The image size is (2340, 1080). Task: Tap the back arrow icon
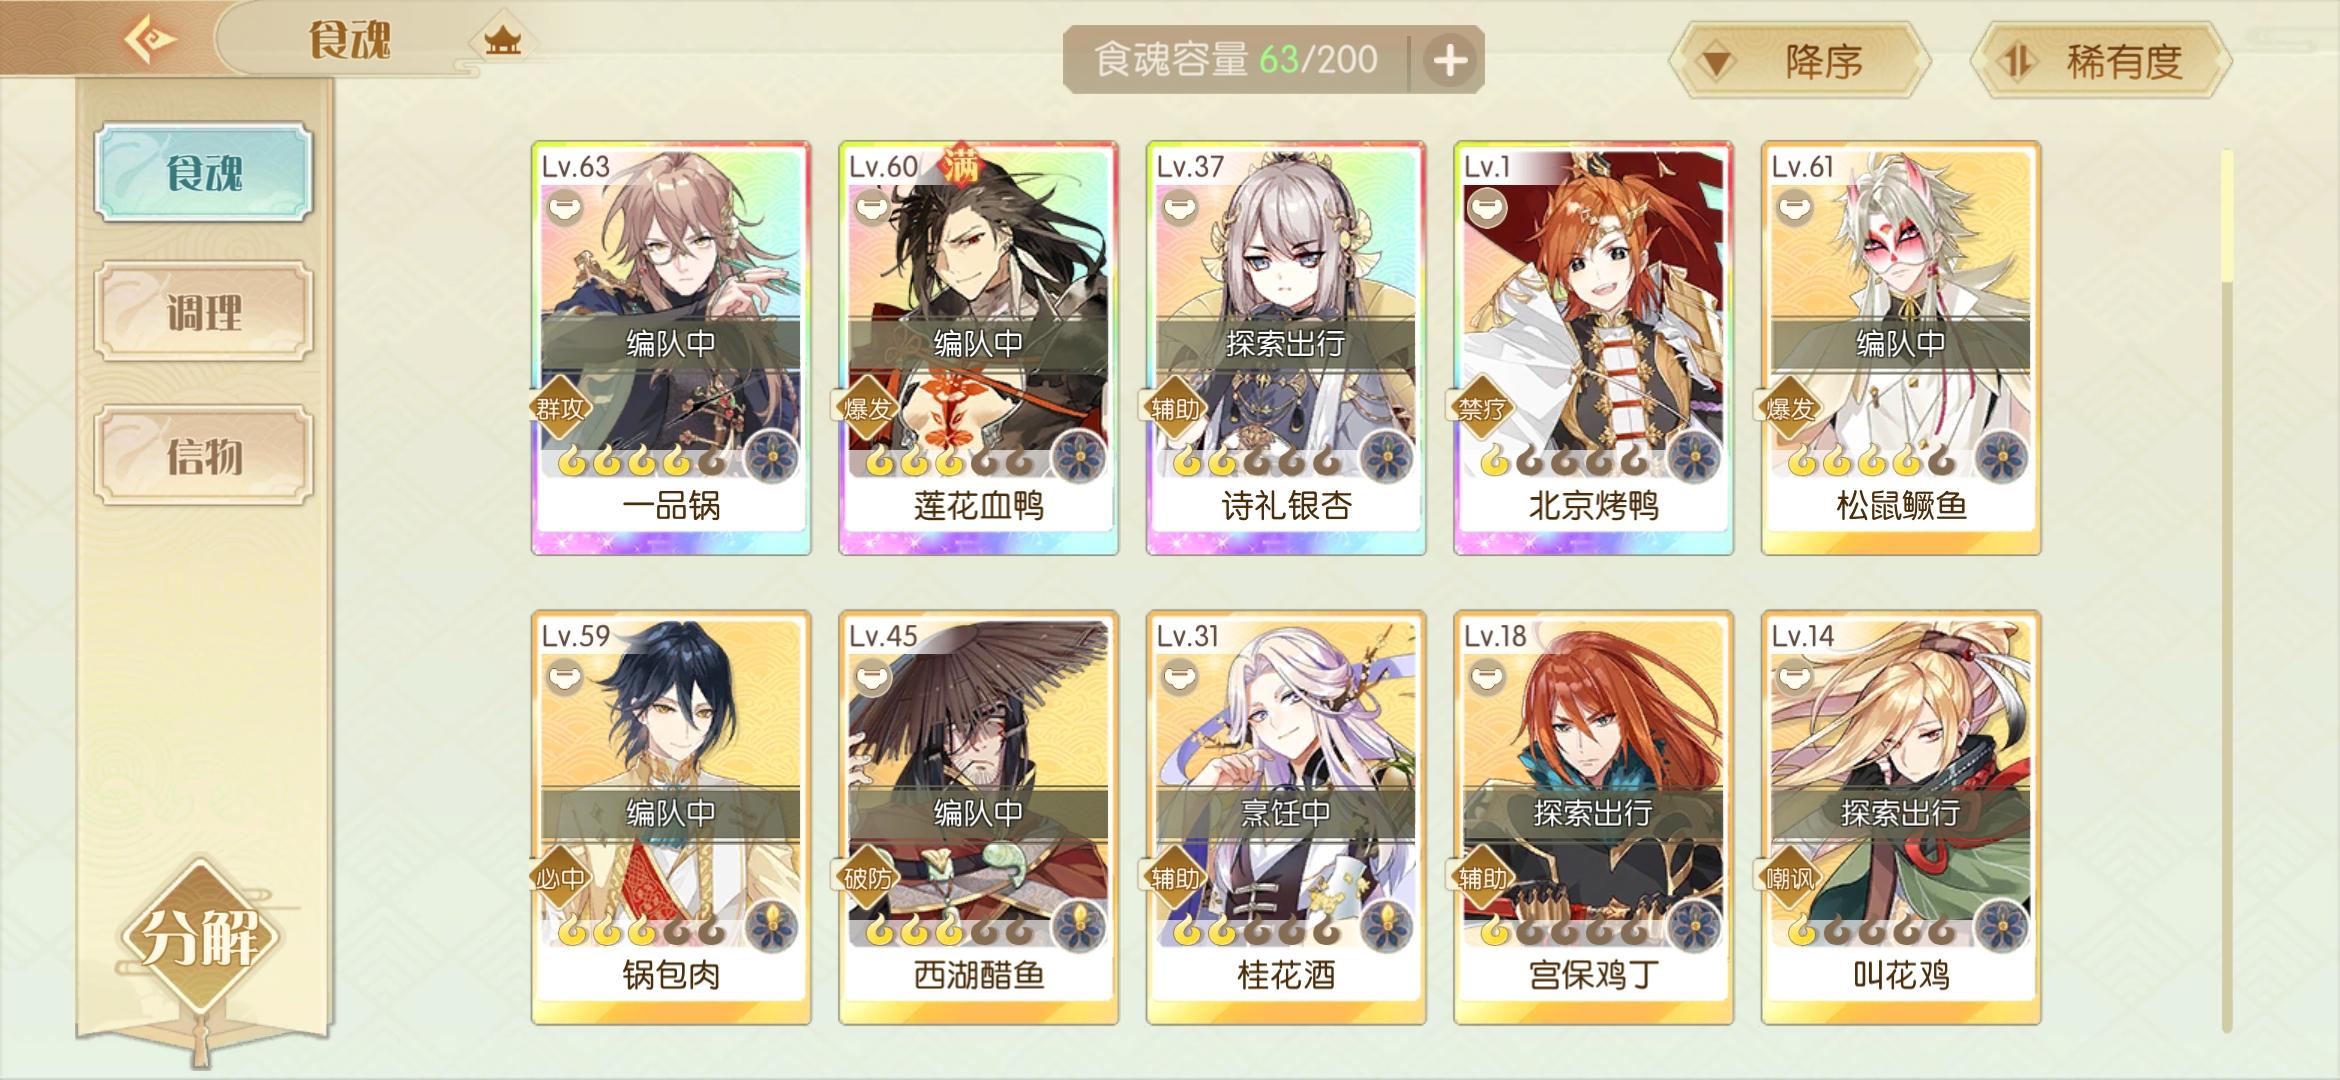[x=150, y=41]
